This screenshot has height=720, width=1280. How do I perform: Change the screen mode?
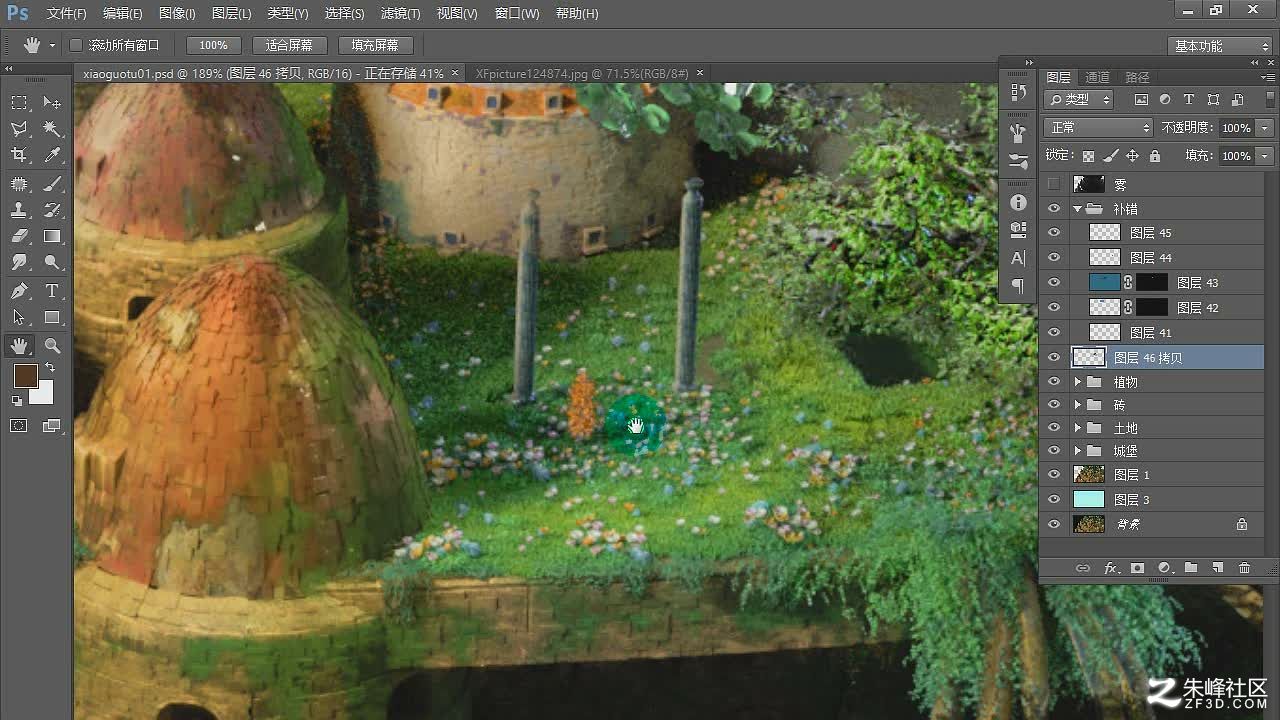click(52, 426)
